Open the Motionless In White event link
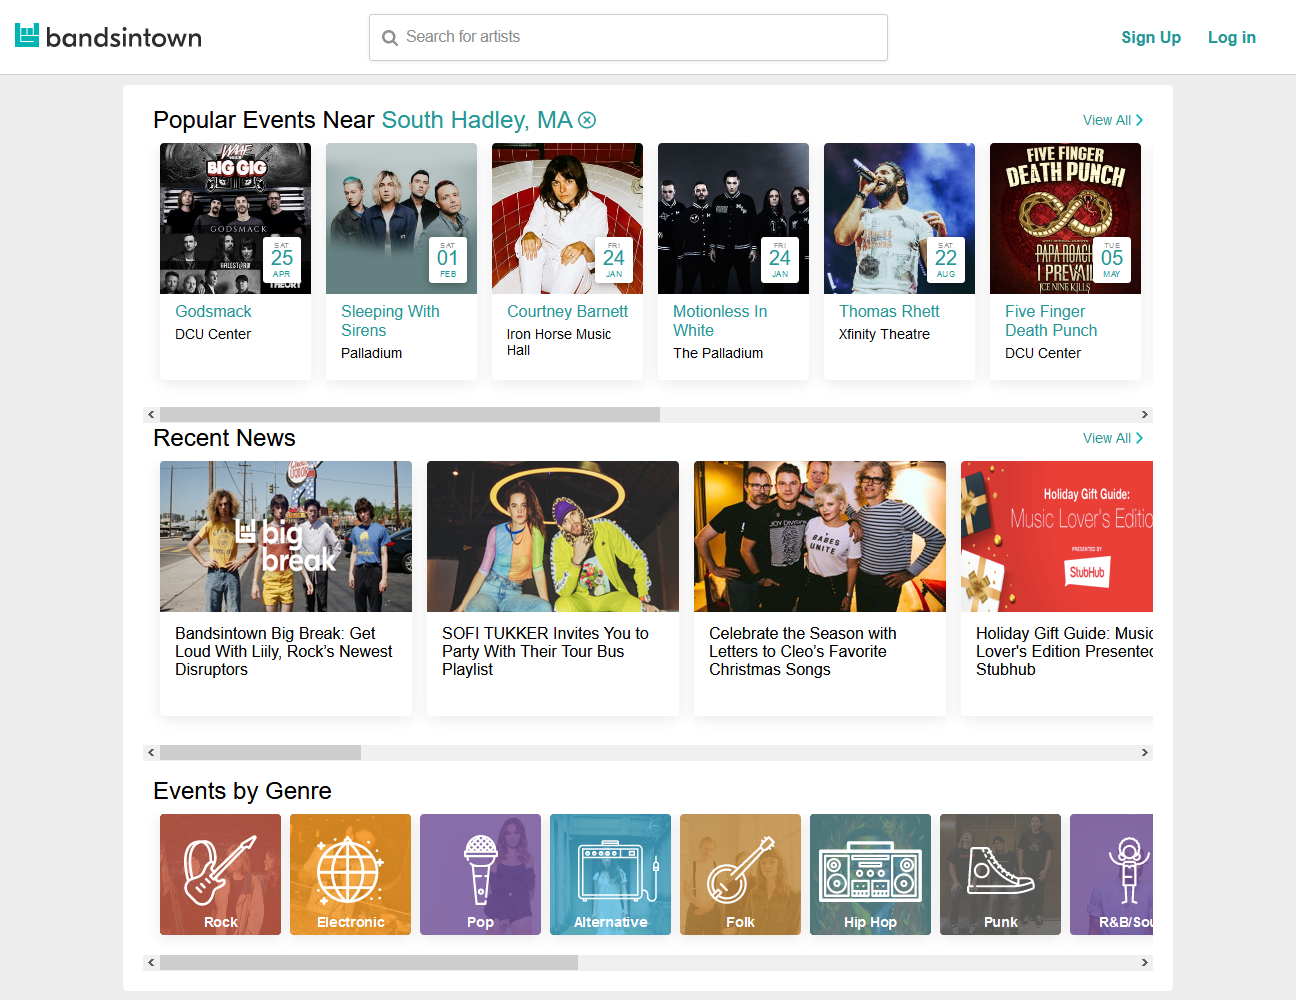Screen dimensions: 1296x1000 (x=720, y=321)
